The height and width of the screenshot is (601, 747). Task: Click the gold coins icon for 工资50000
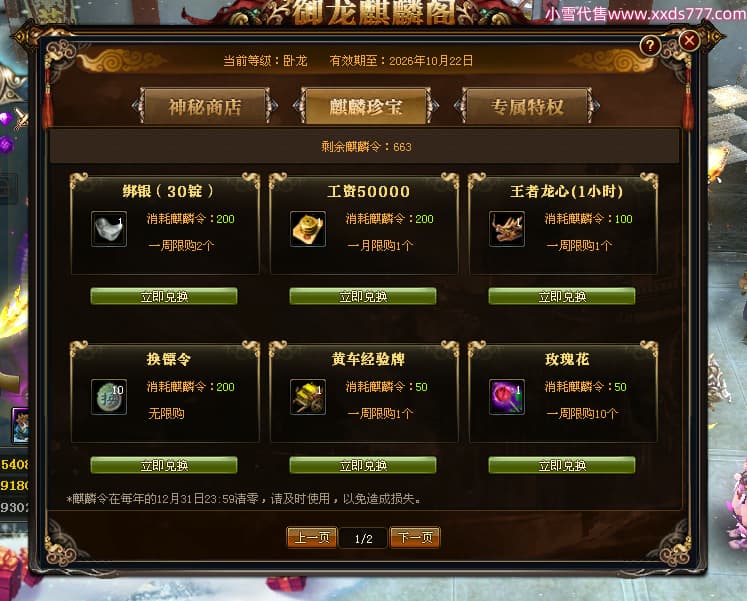coord(308,229)
